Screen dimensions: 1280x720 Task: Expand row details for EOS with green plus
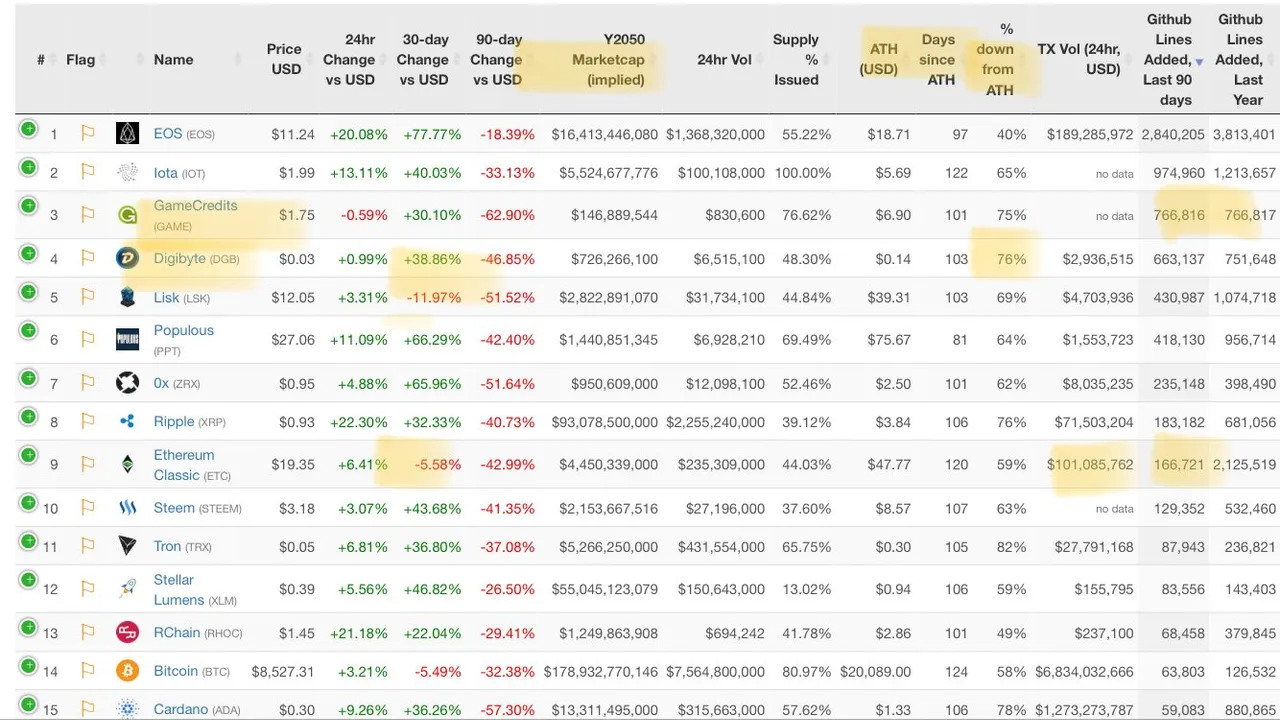28,128
